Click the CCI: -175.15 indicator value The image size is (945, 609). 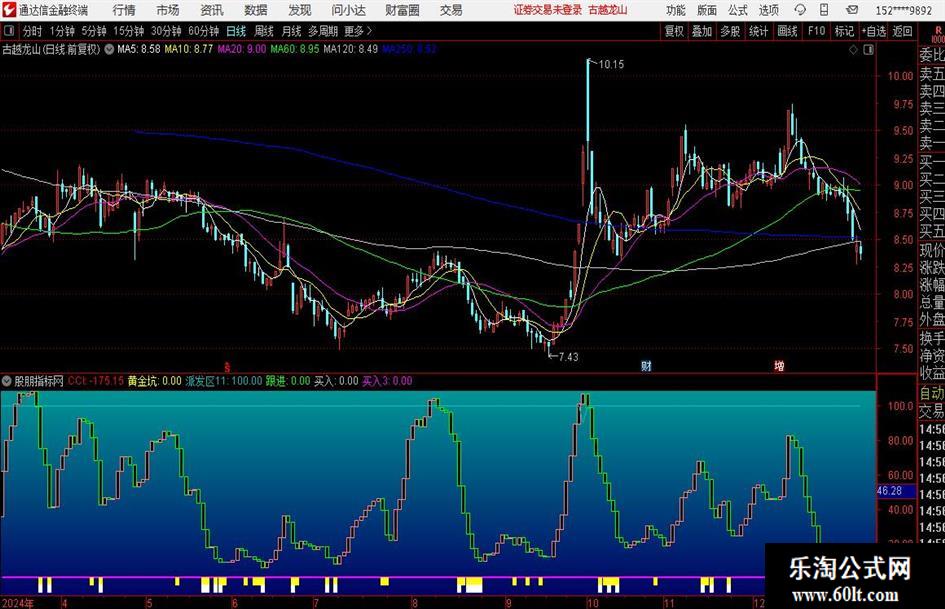point(96,381)
